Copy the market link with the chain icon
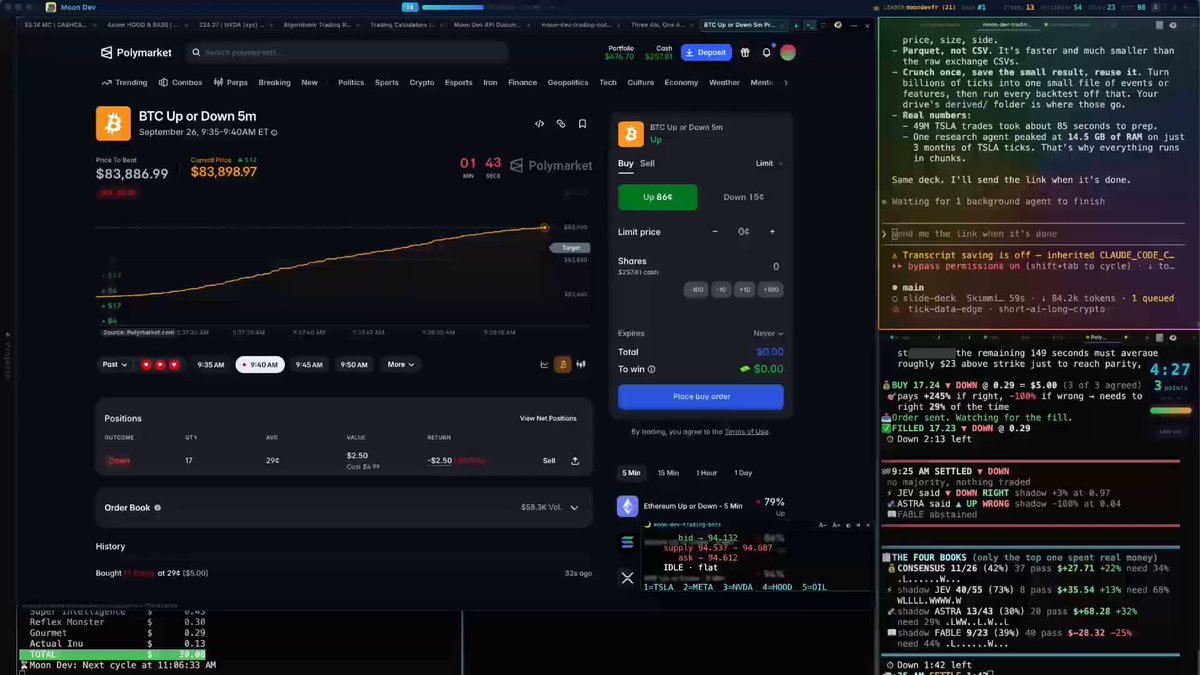Image resolution: width=1200 pixels, height=675 pixels. (561, 124)
